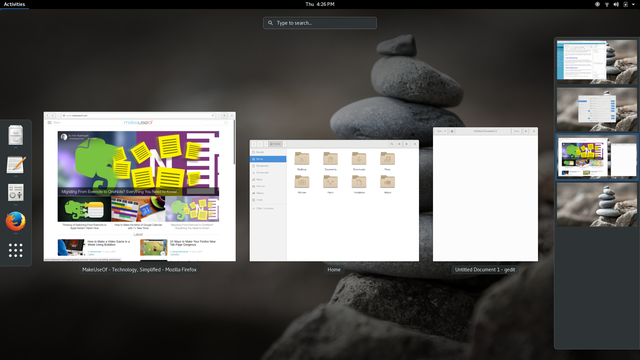
Task: Switch to the empty fourth workspace
Action: point(597,204)
